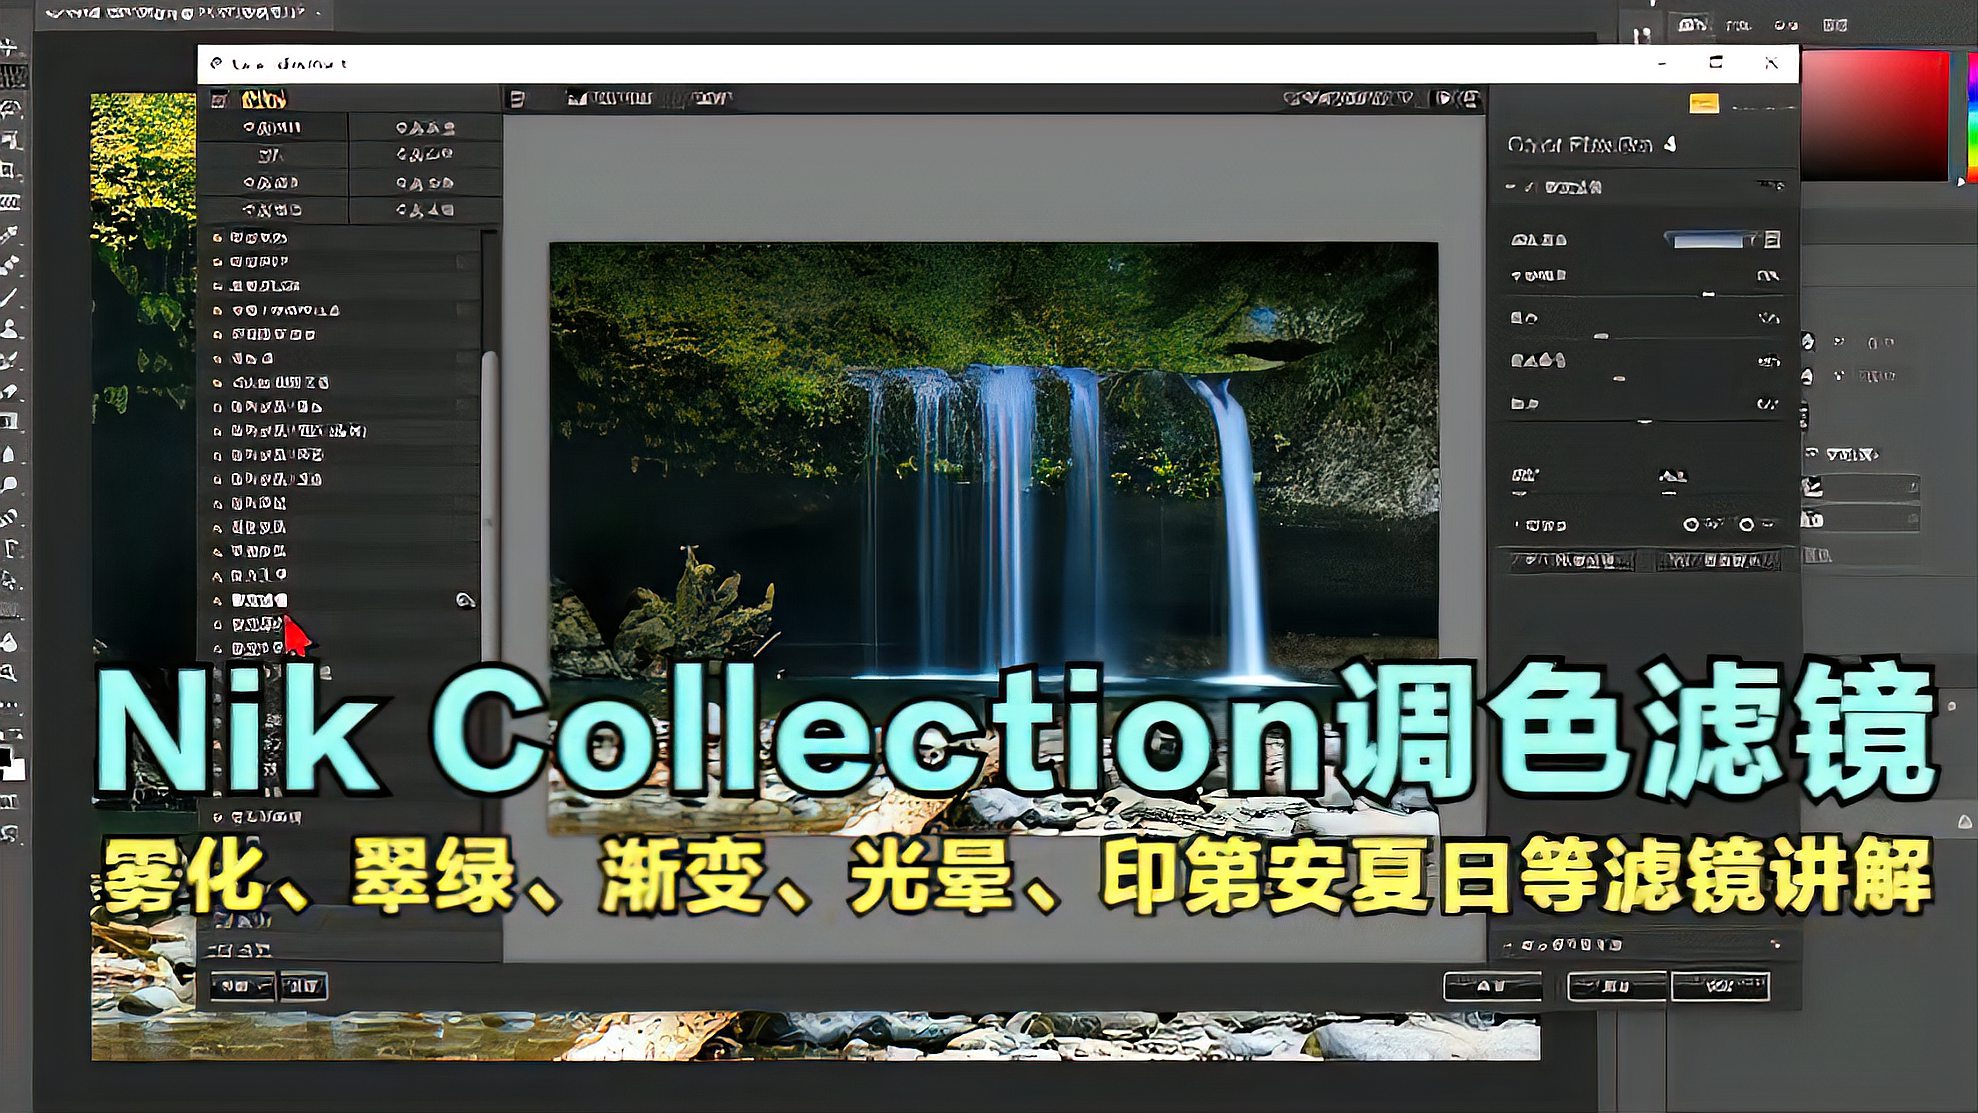Image resolution: width=1978 pixels, height=1113 pixels.
Task: Select the Move tool in Photoshop toolbar
Action: [x=10, y=46]
